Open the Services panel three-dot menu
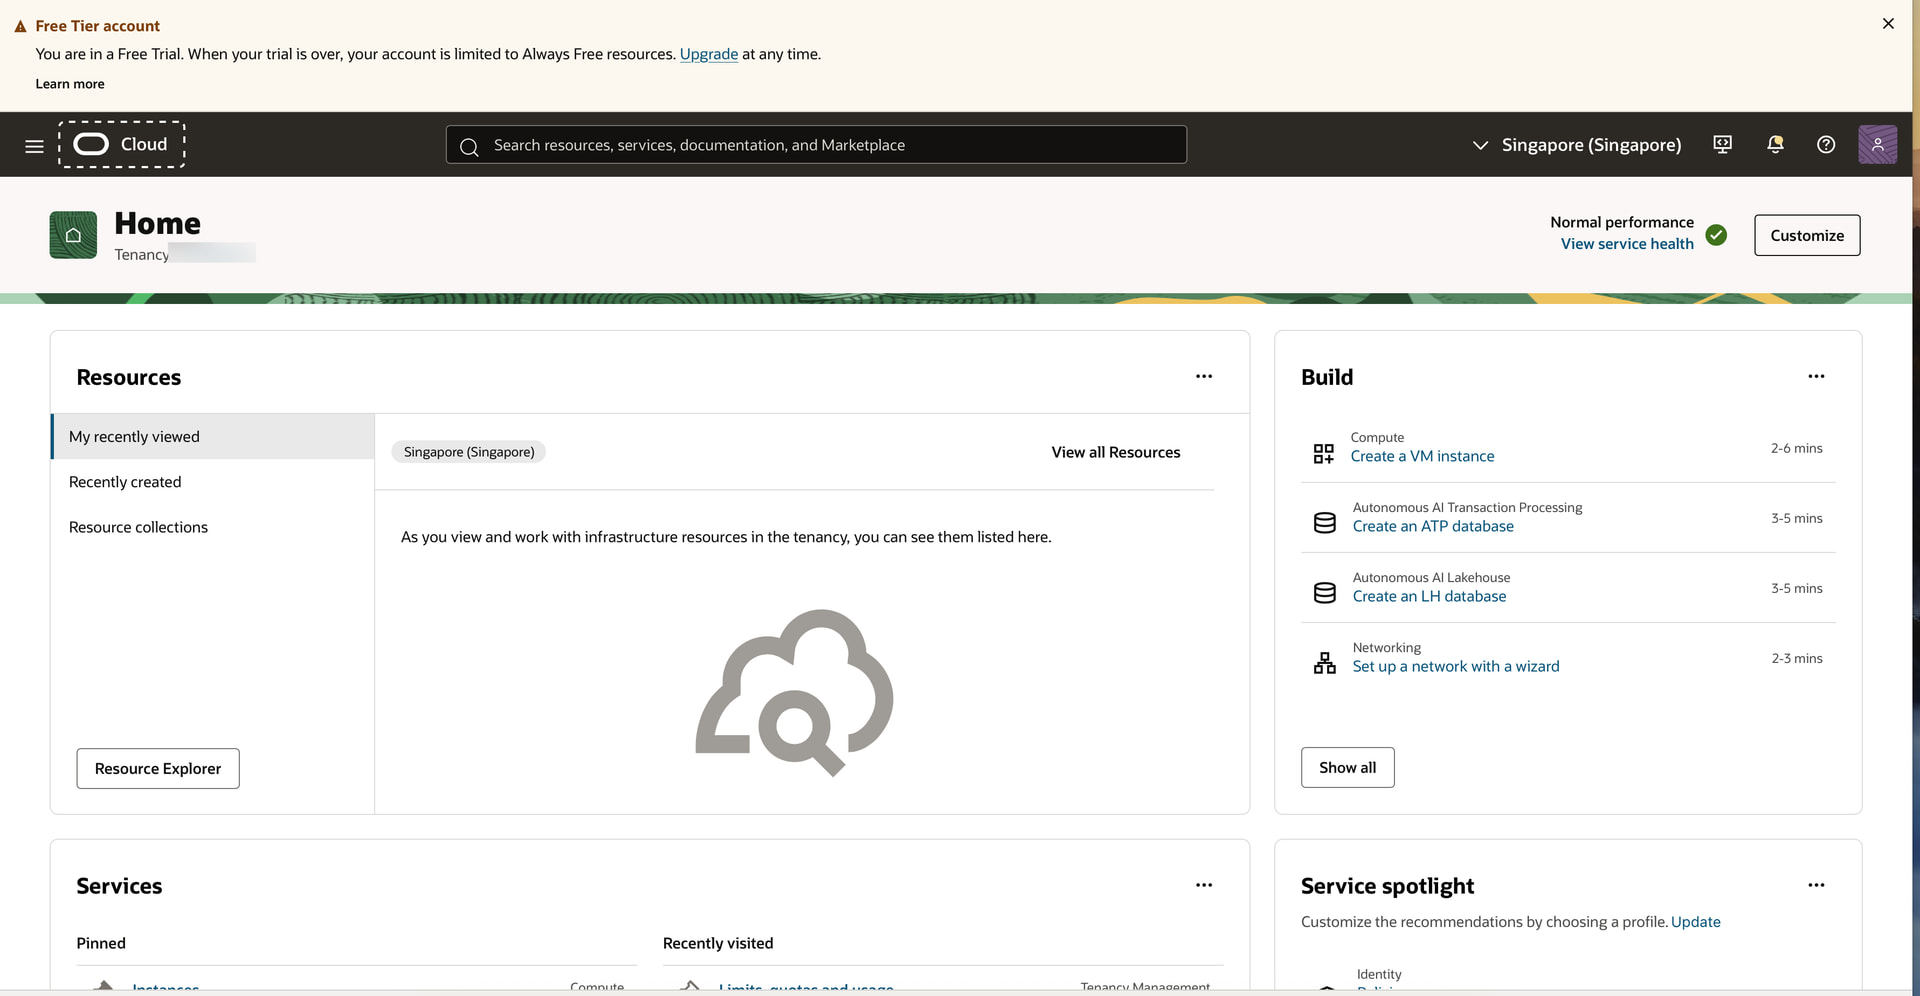 pos(1204,885)
